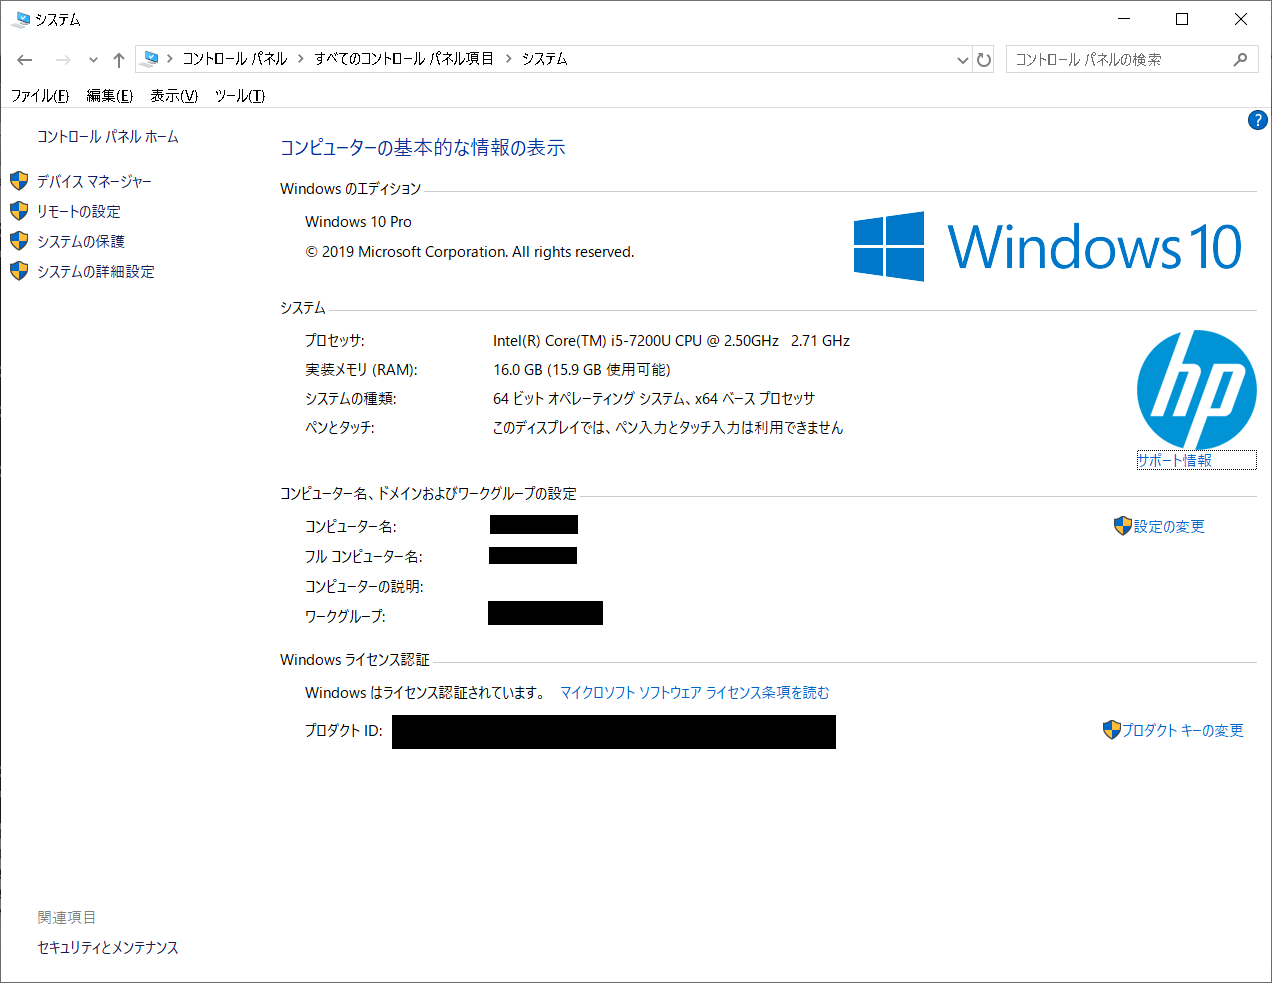The width and height of the screenshot is (1272, 983).
Task: Click プロダクト キーの変更 link
Action: pos(1183,731)
